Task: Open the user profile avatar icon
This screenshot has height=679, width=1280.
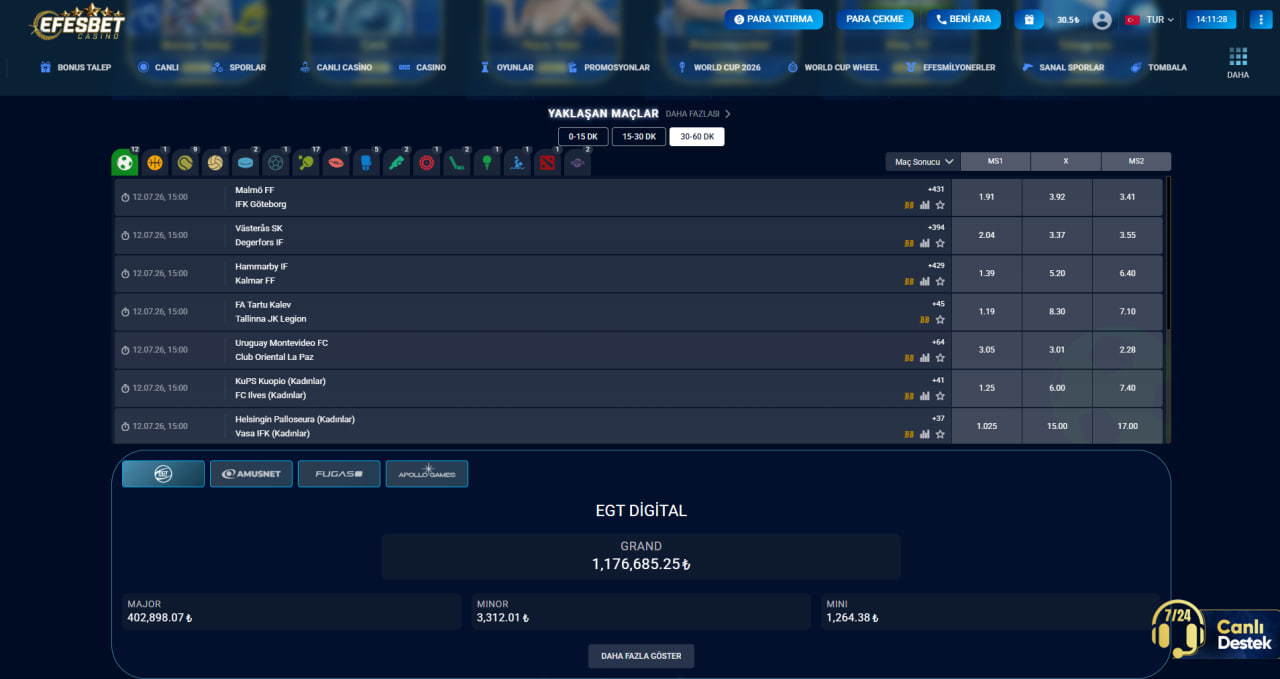Action: click(x=1102, y=19)
